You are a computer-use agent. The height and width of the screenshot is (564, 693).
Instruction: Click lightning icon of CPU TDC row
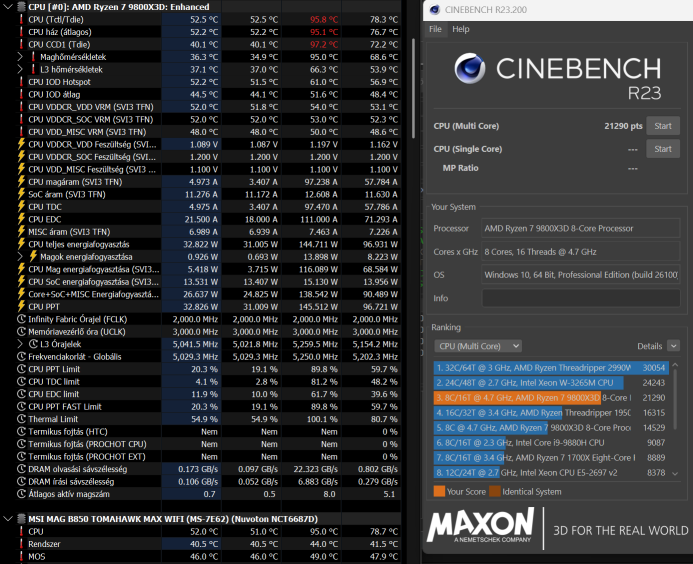tap(21, 206)
